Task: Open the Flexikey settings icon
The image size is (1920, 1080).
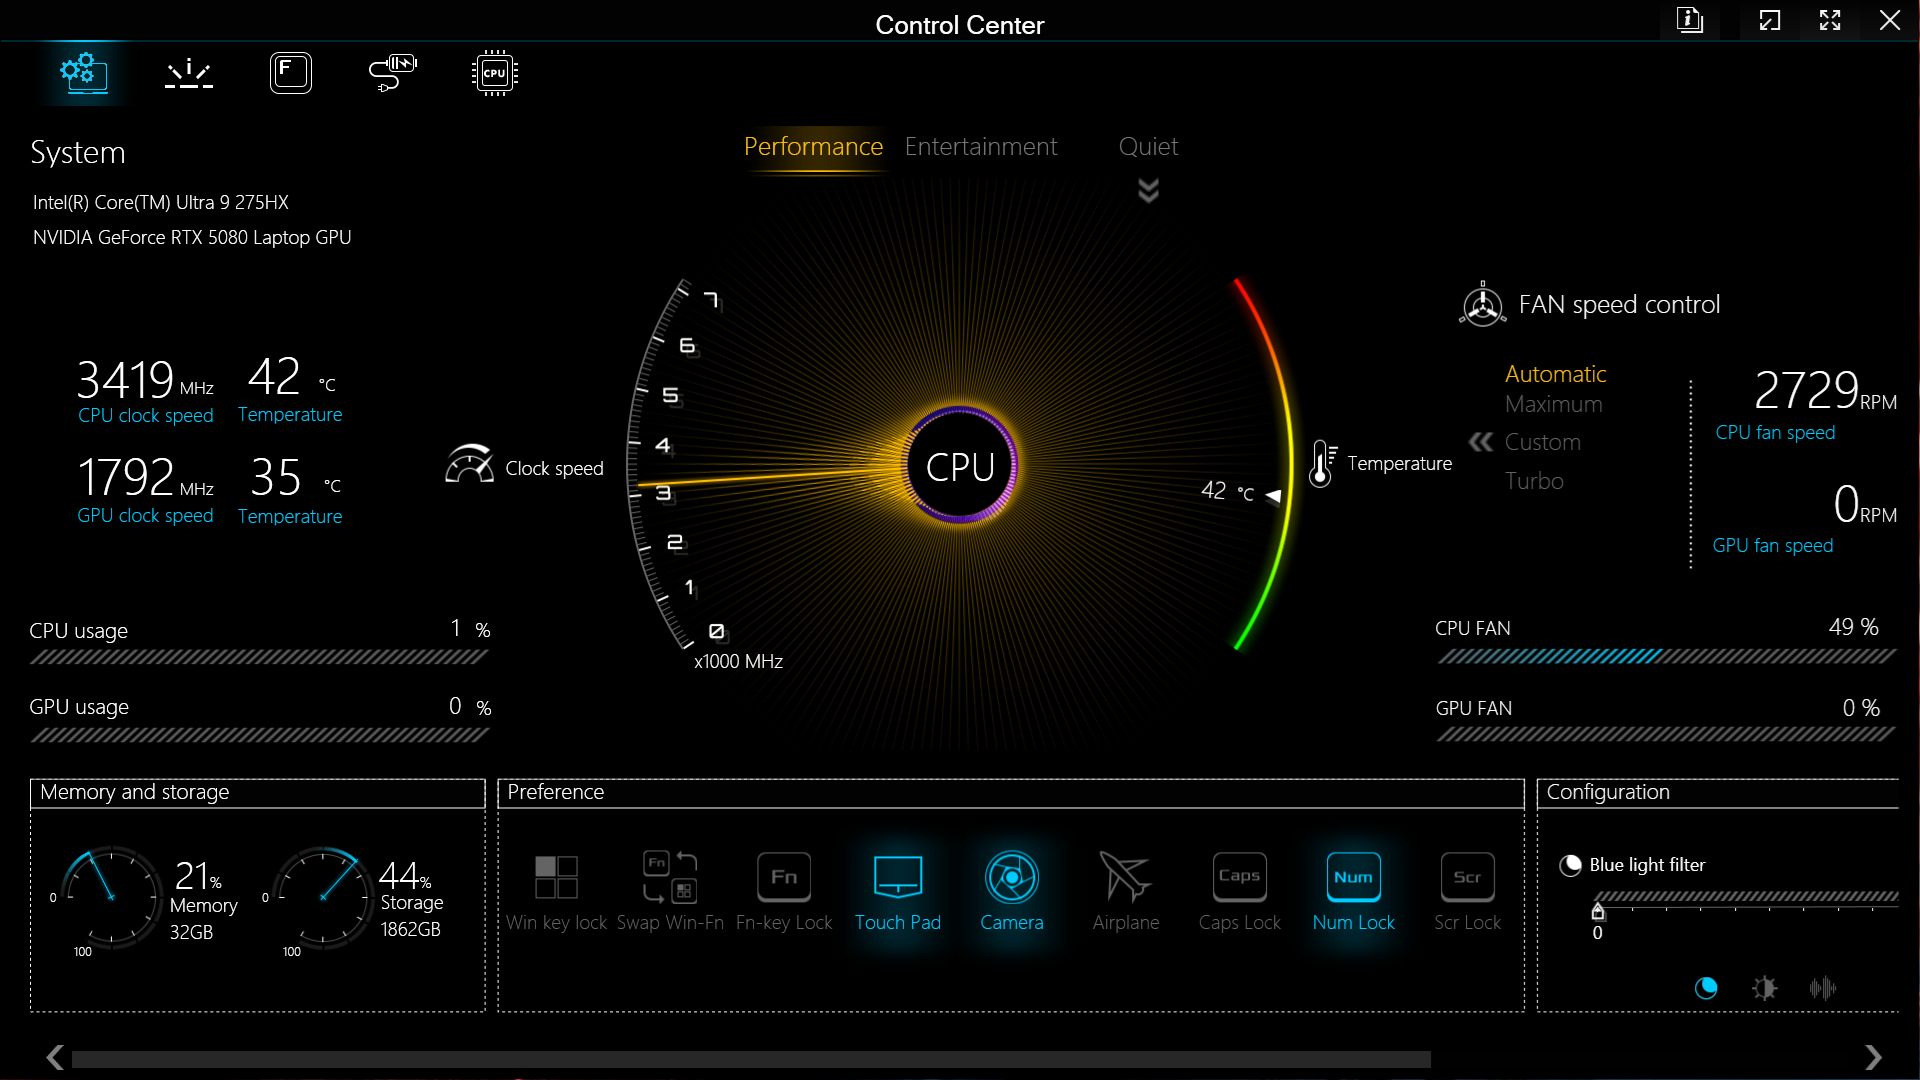Action: pyautogui.click(x=291, y=73)
